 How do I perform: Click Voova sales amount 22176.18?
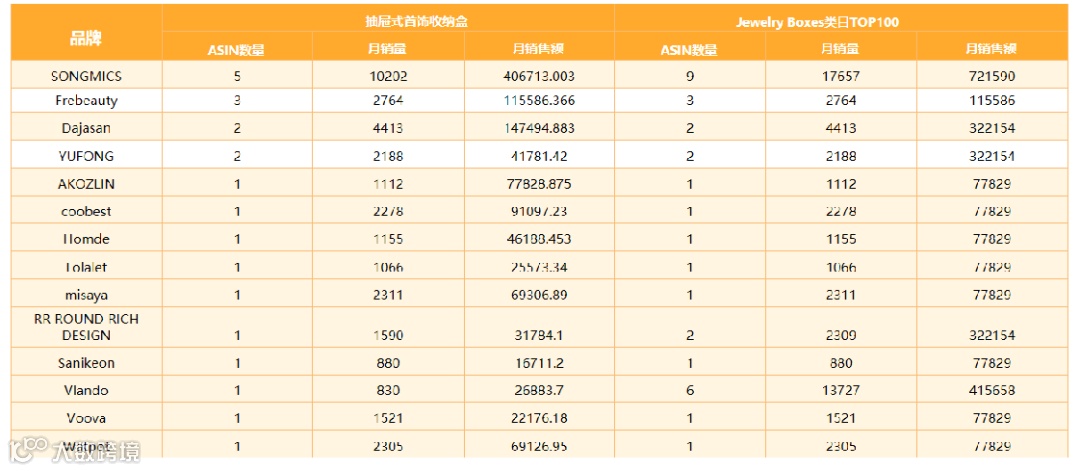click(x=539, y=418)
